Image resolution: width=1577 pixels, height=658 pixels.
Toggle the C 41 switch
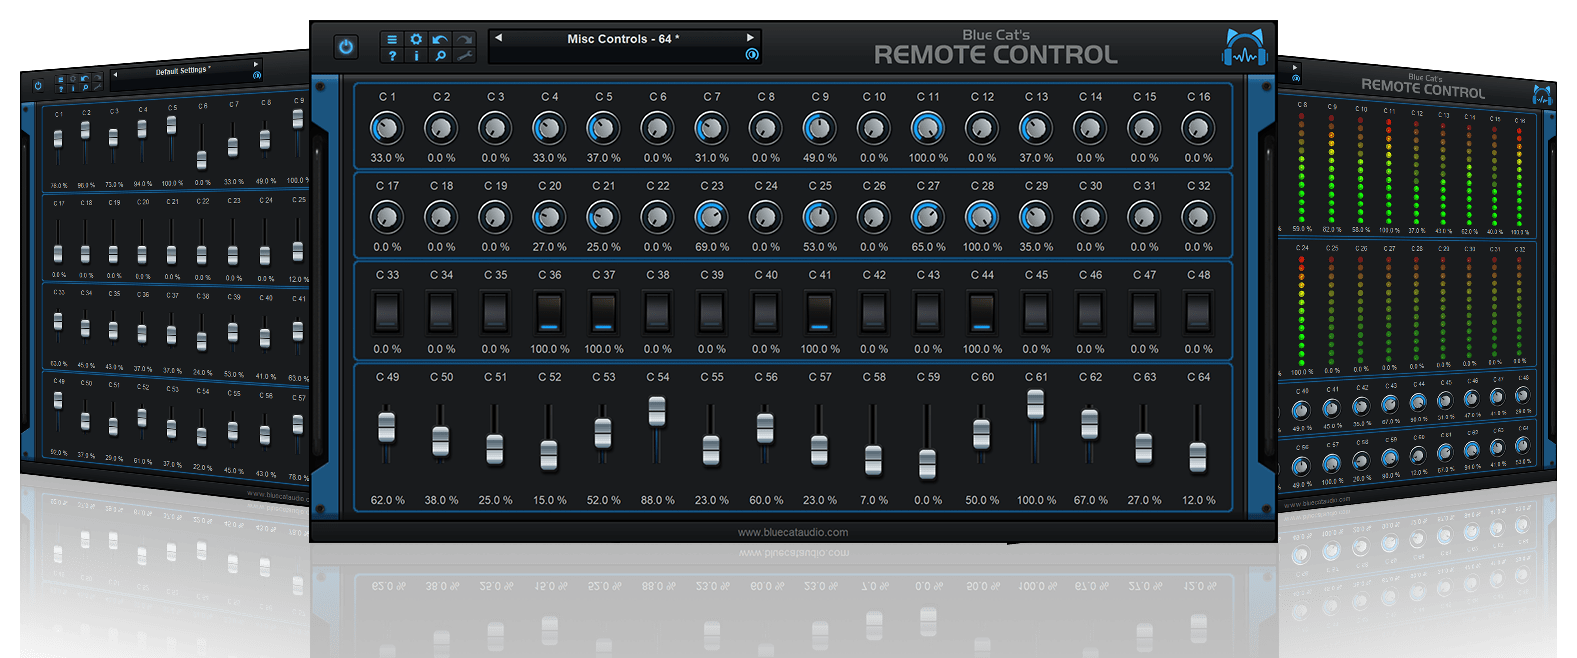pyautogui.click(x=819, y=312)
